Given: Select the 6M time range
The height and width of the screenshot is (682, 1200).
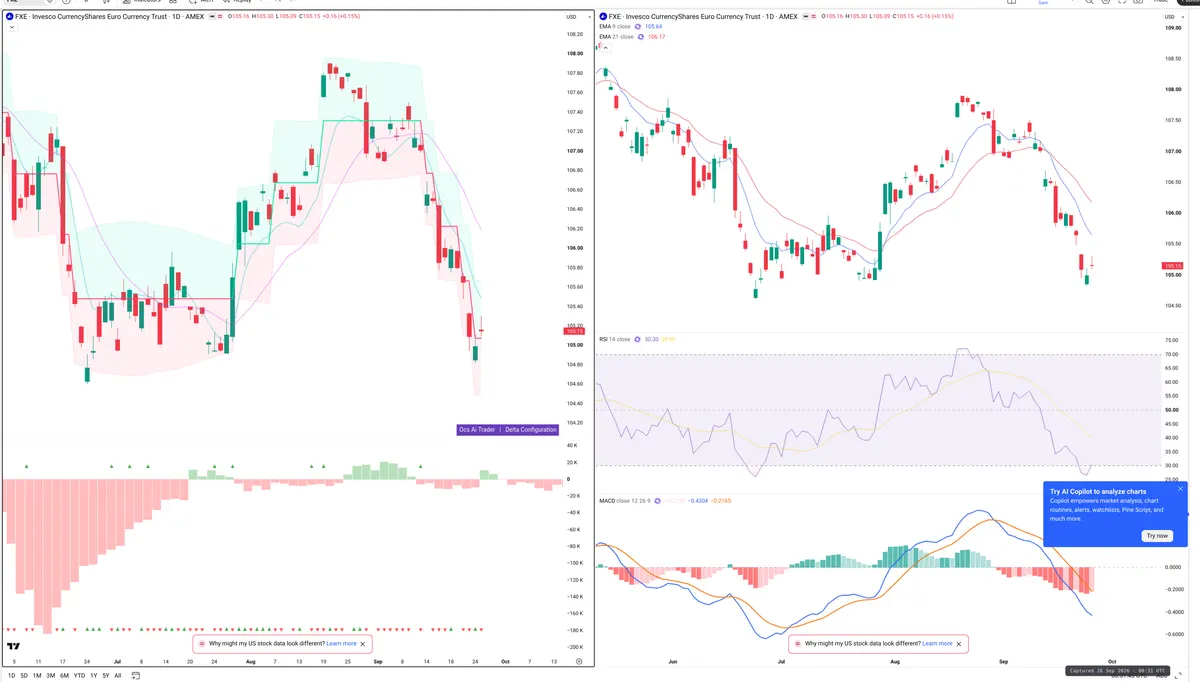Looking at the screenshot, I should click(x=65, y=676).
